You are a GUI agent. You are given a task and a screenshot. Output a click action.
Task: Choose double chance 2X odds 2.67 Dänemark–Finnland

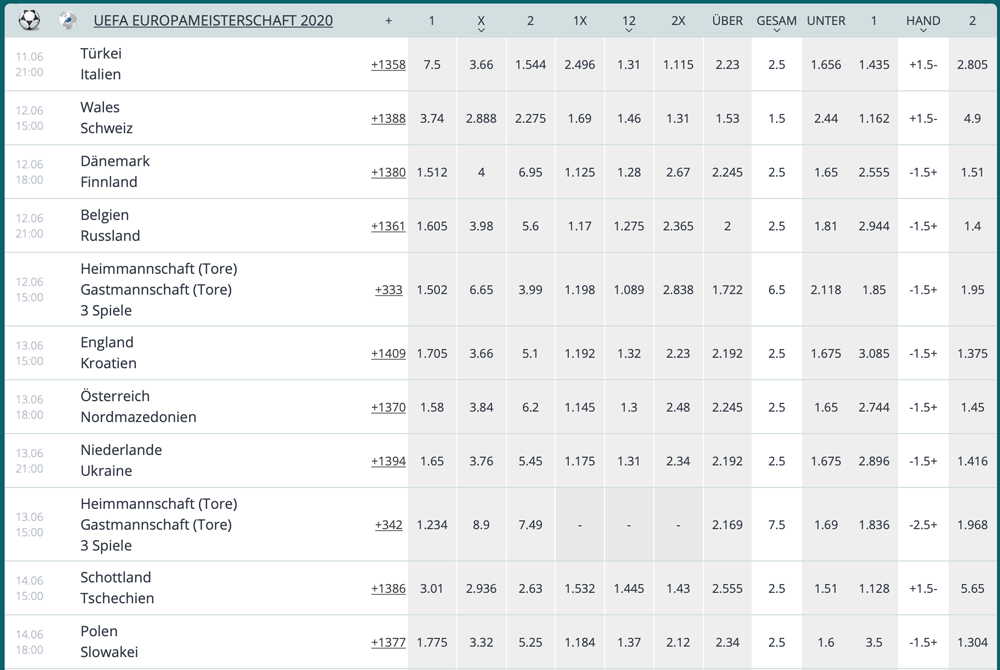point(678,172)
